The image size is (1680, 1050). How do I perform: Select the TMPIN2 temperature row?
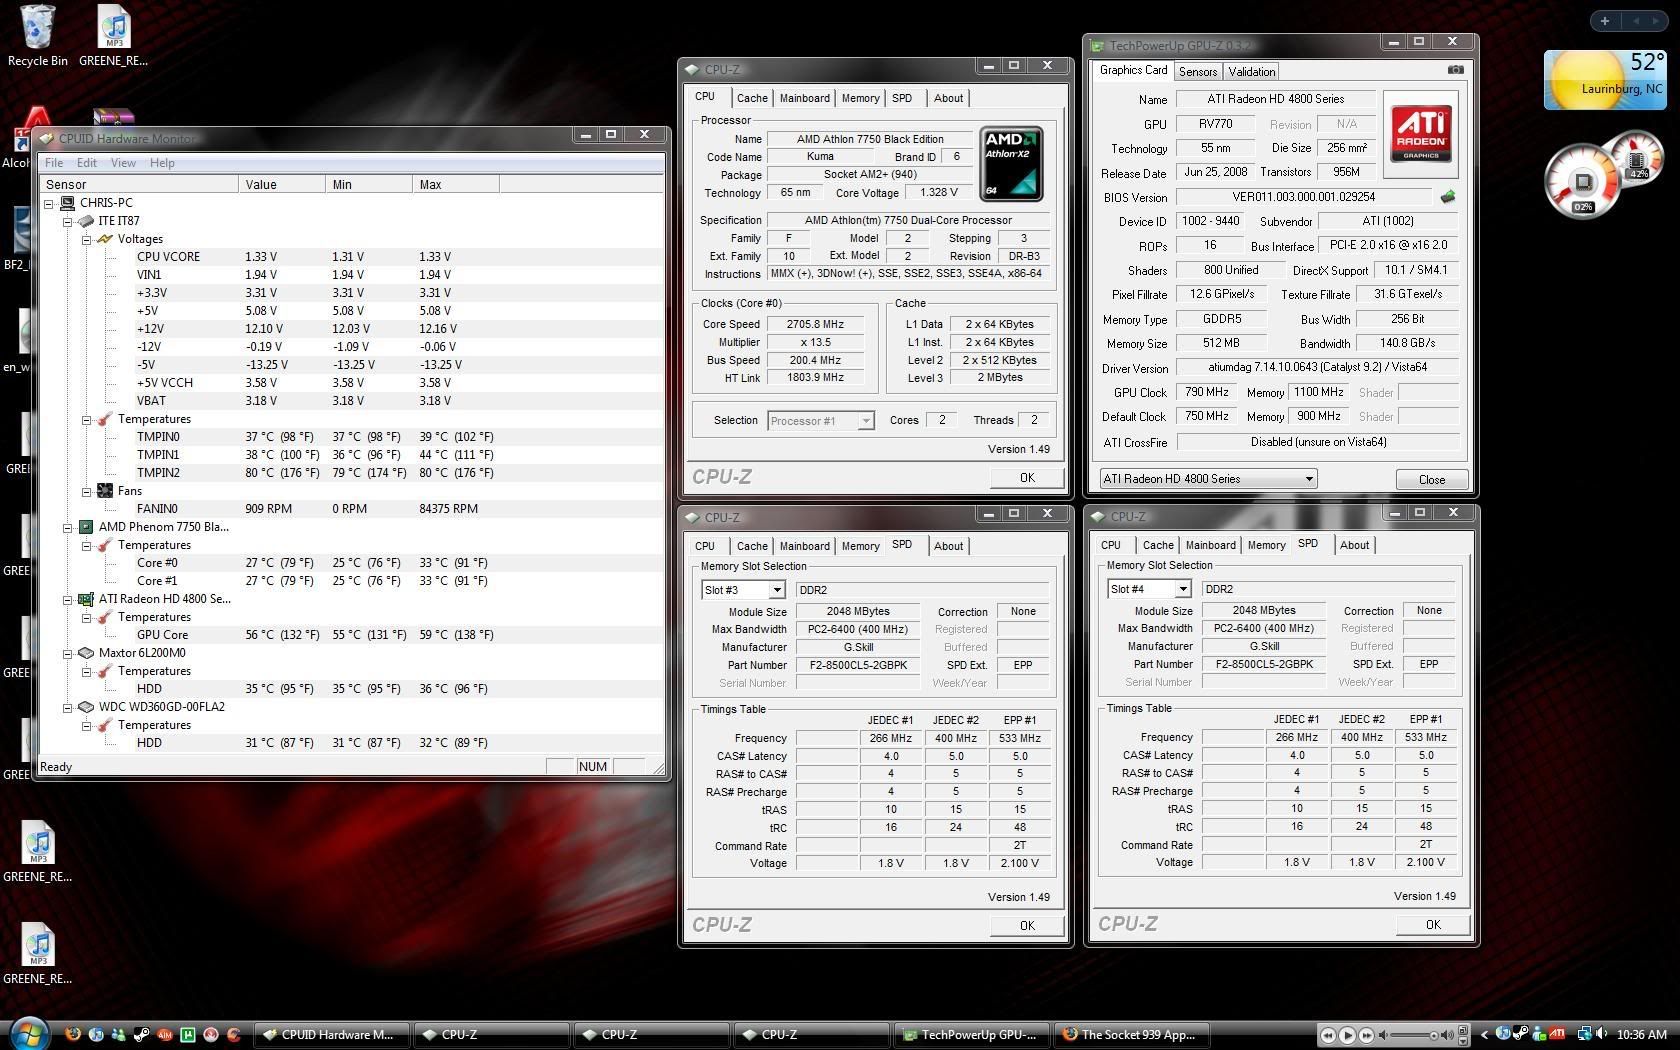pos(350,473)
